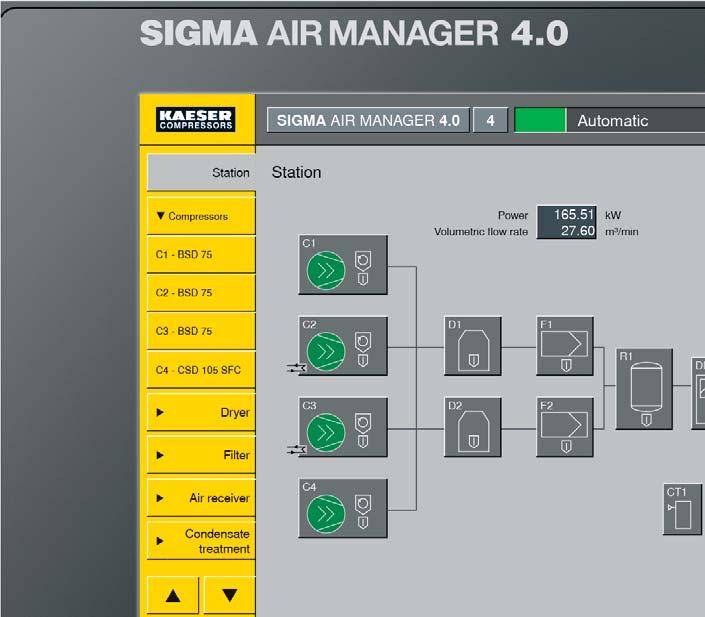Viewport: 705px width, 617px height.
Task: Open air receiver R1 block
Action: pyautogui.click(x=644, y=389)
